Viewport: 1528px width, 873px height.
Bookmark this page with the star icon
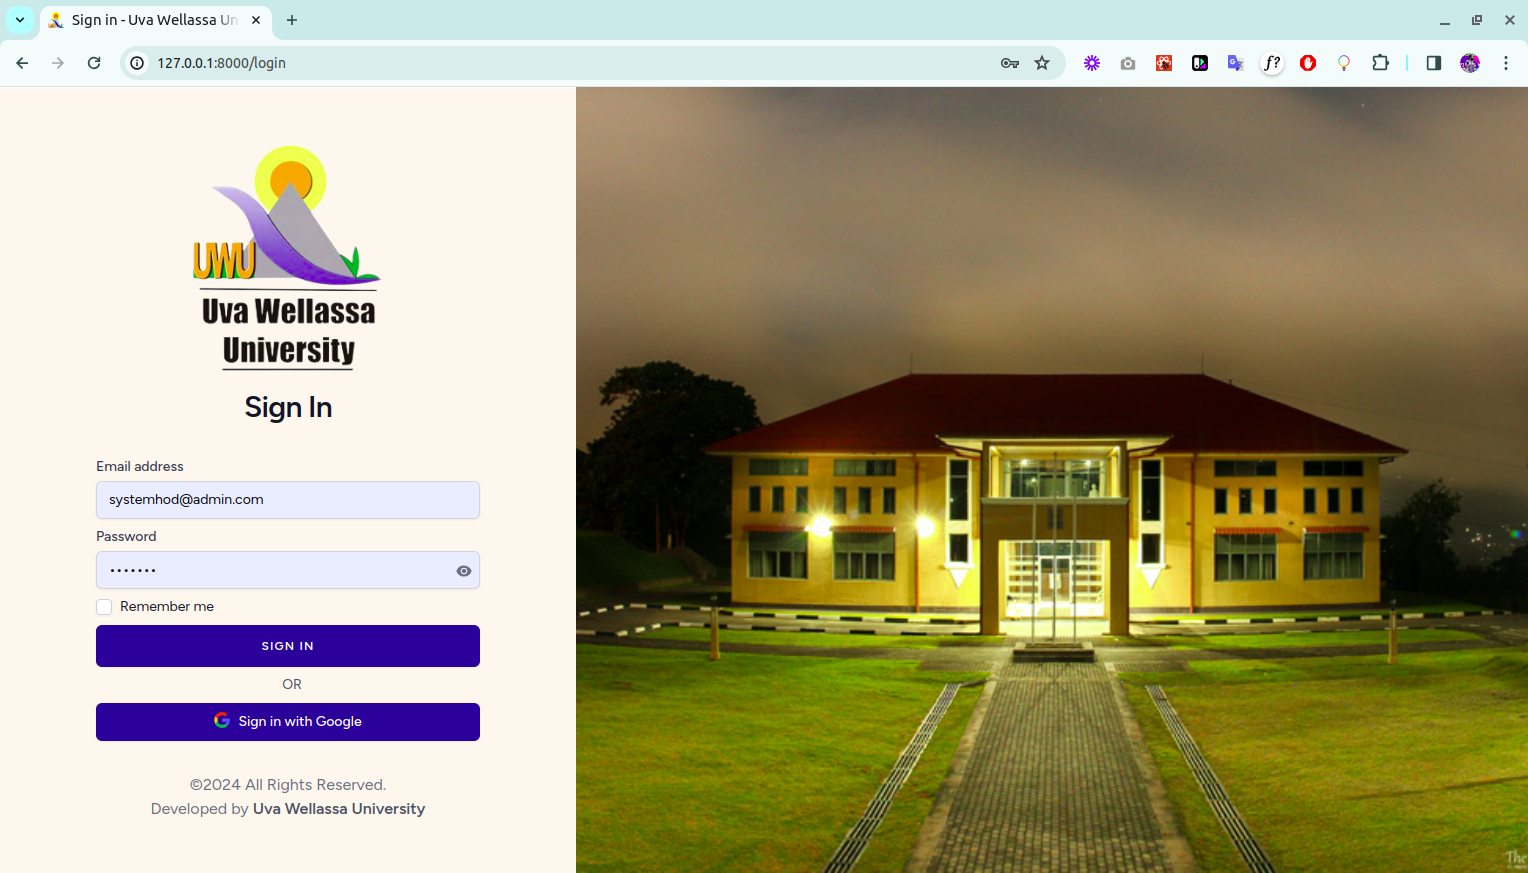(x=1042, y=63)
